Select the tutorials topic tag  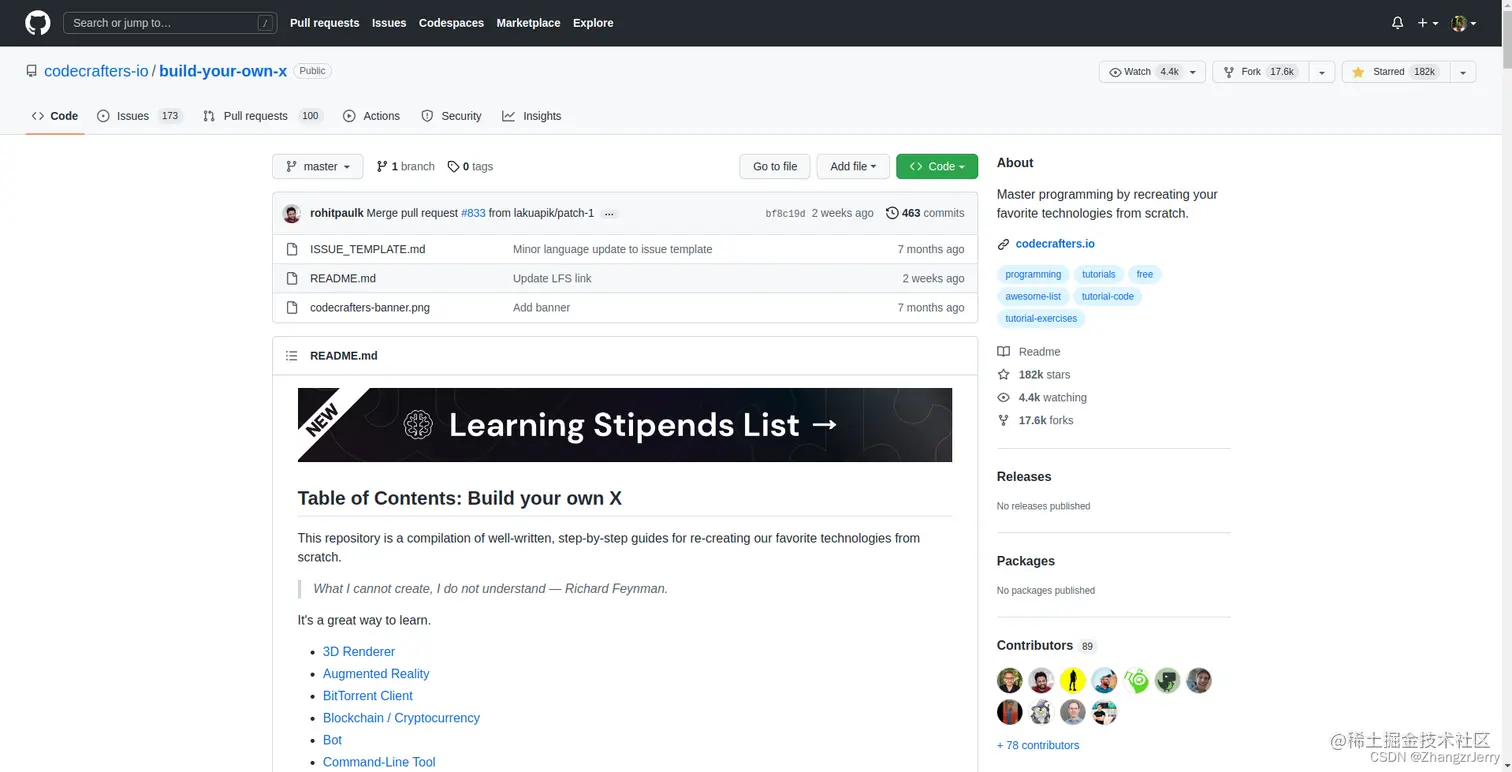pos(1099,274)
